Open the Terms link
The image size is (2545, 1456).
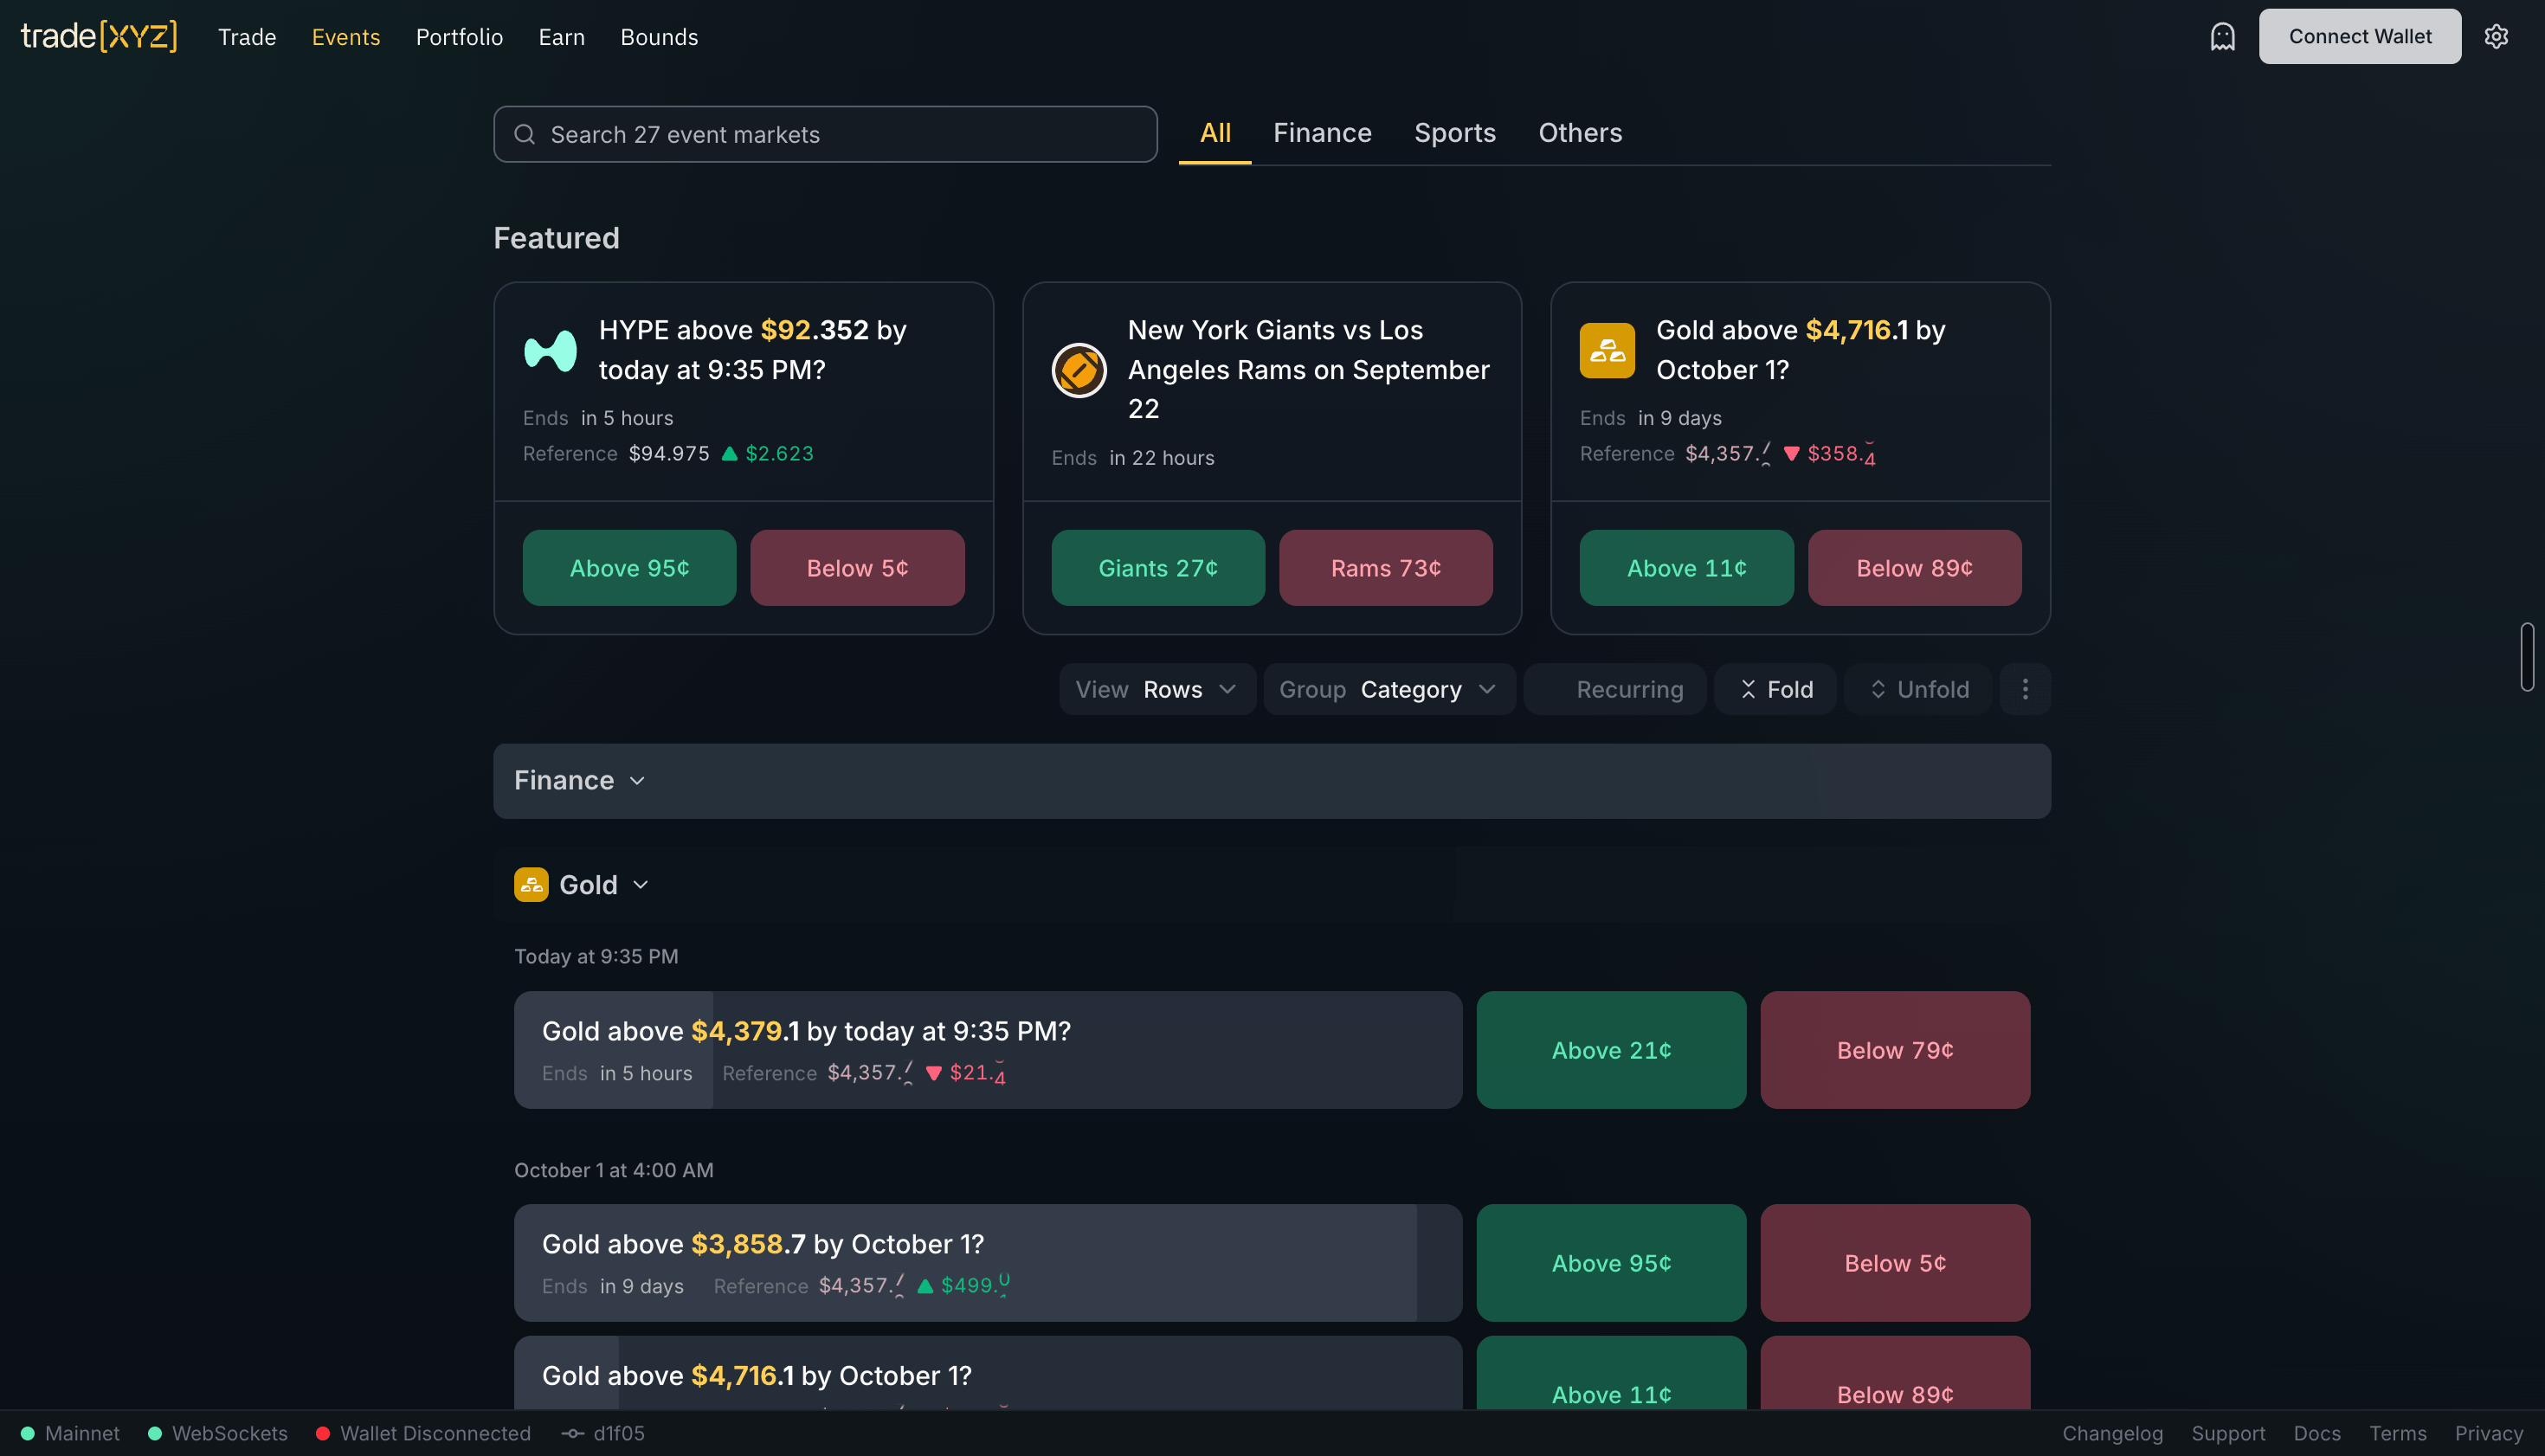point(2398,1433)
